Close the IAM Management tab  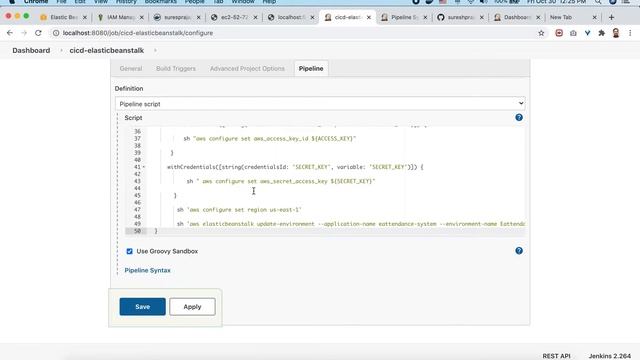(142, 17)
